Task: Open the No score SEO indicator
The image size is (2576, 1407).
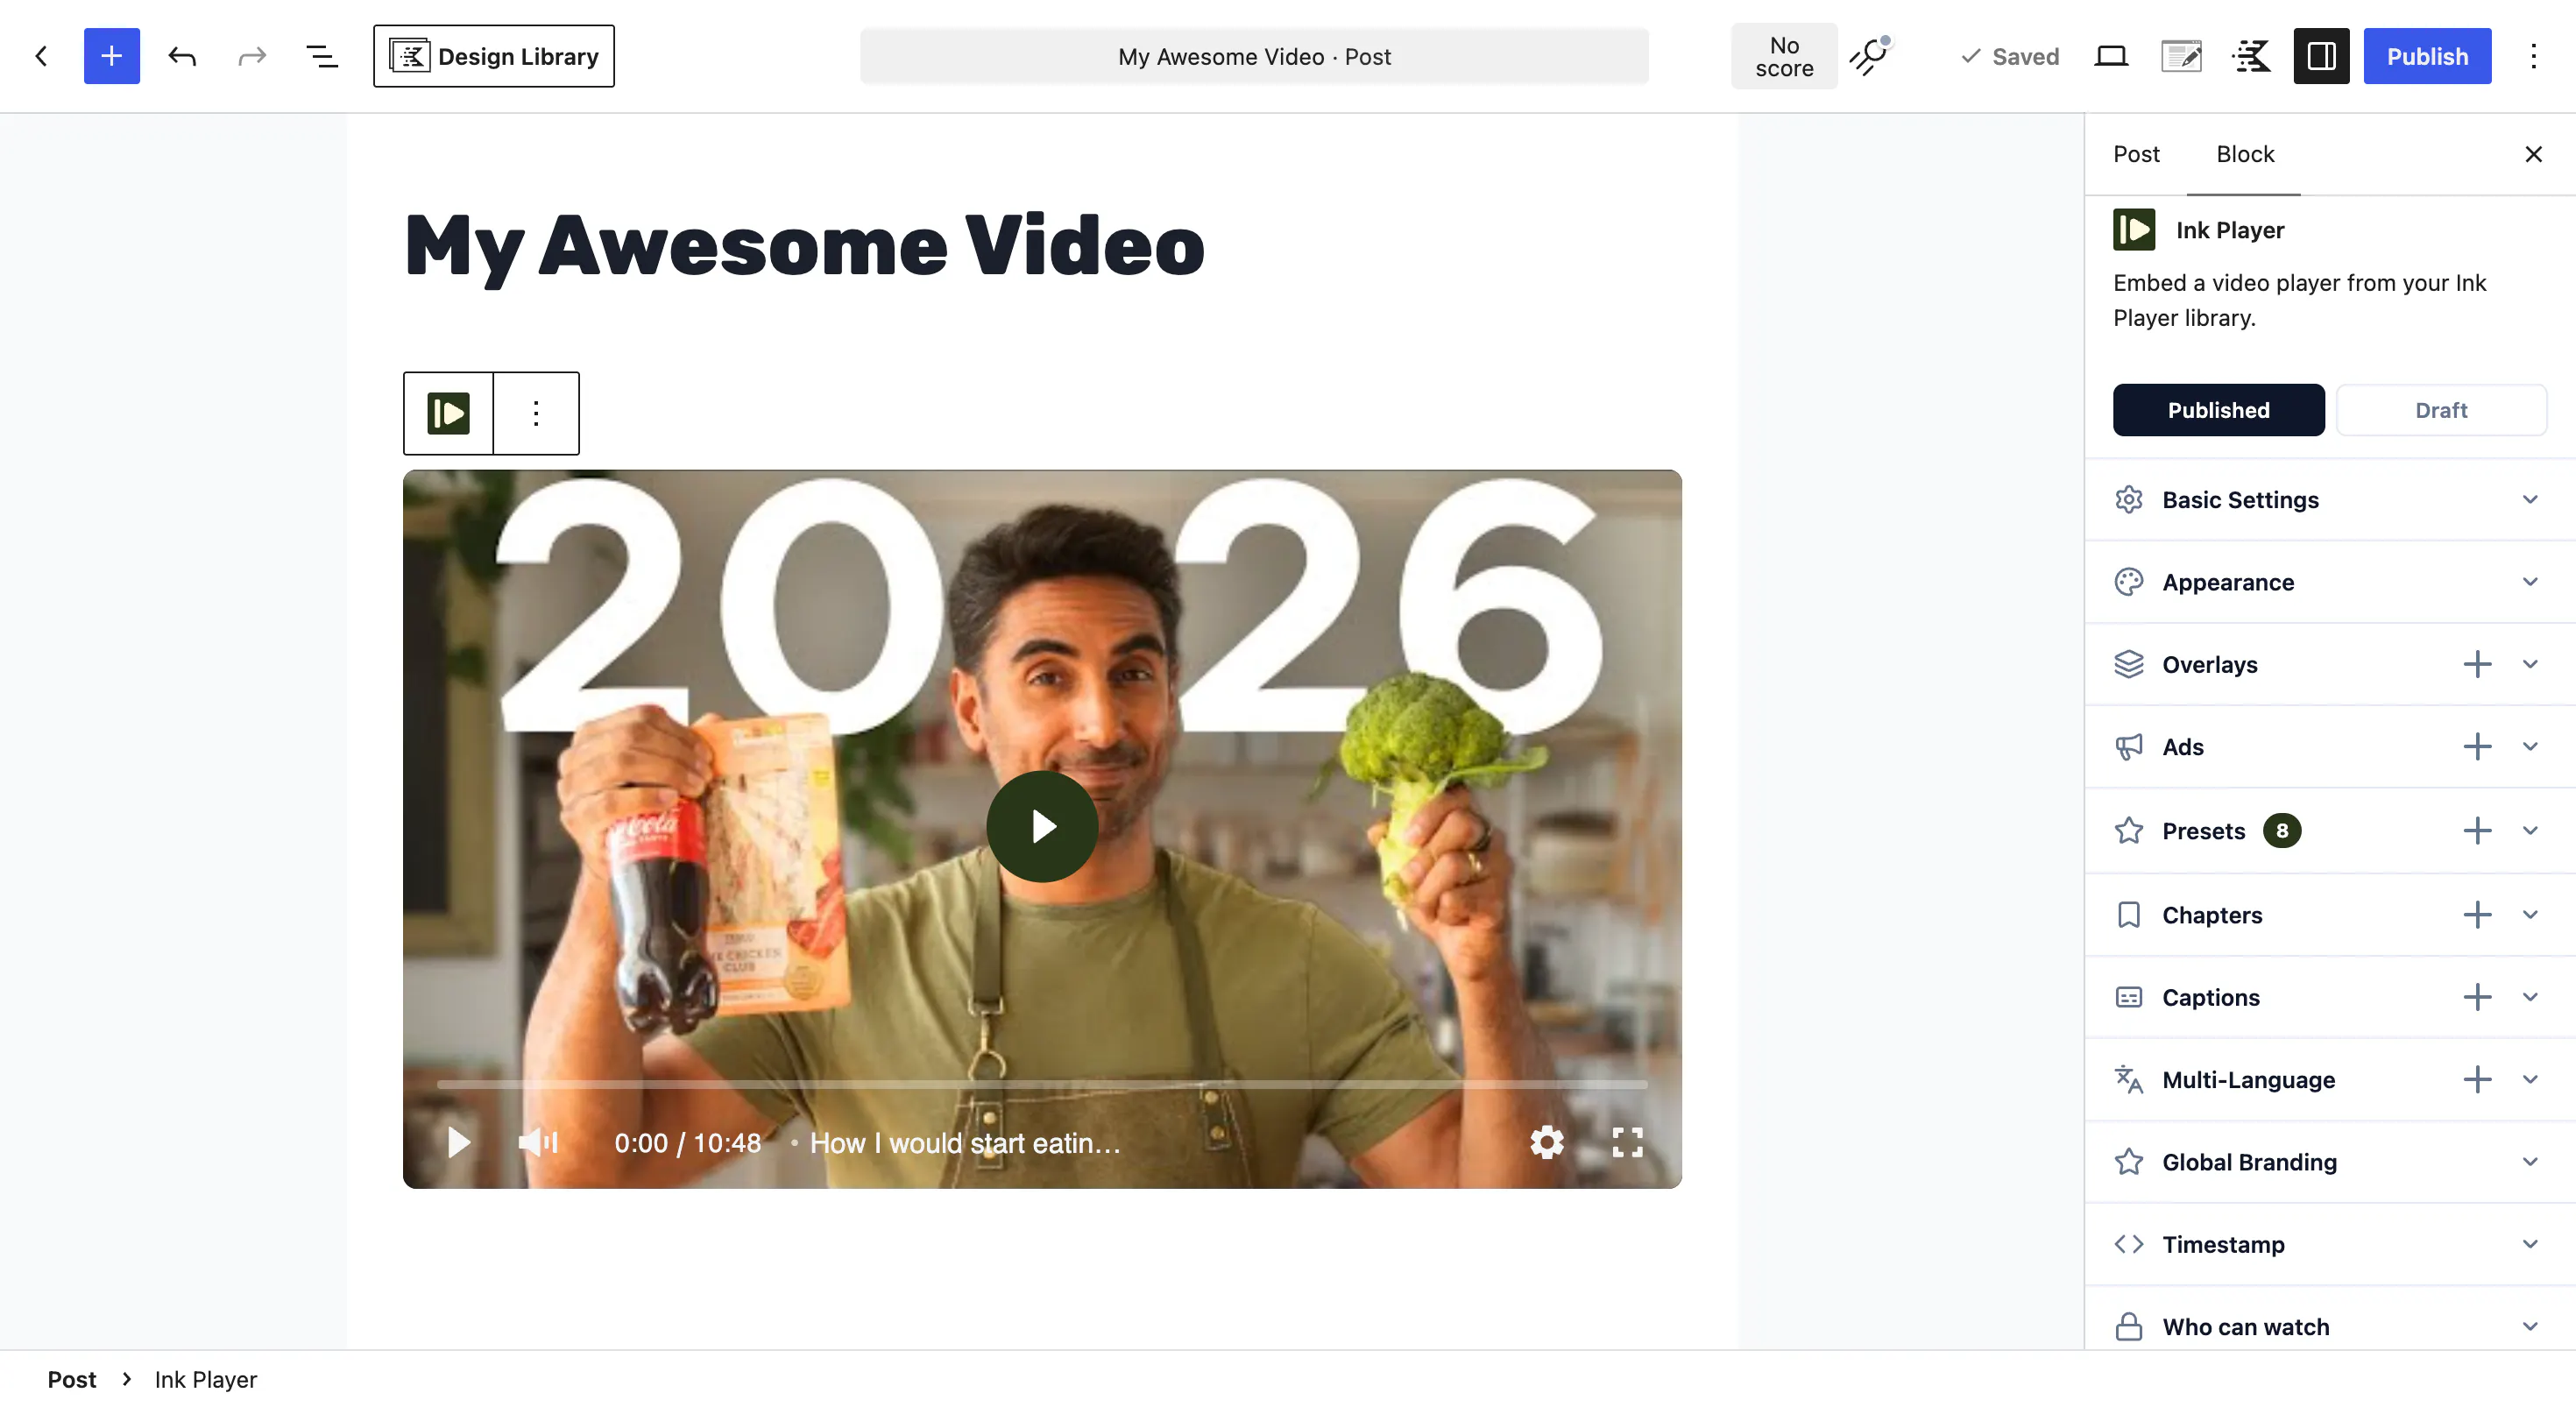Action: pos(1784,56)
